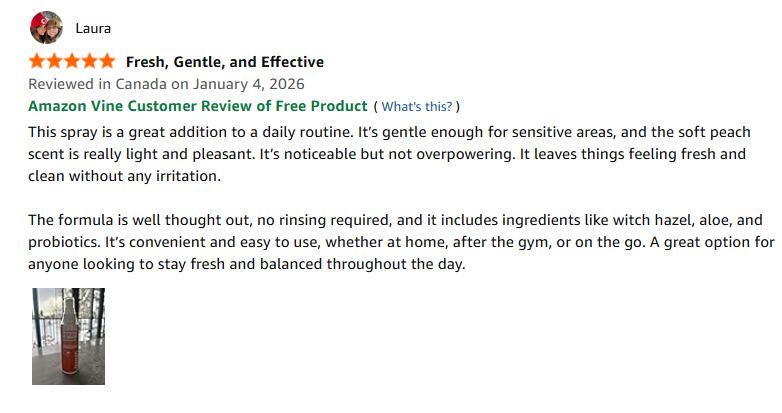The image size is (782, 413).
Task: Click the fifth and last rating star
Action: (x=105, y=62)
